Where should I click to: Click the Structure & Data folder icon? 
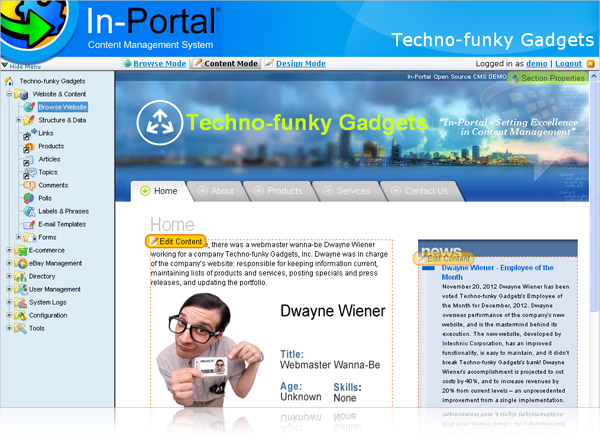point(29,120)
